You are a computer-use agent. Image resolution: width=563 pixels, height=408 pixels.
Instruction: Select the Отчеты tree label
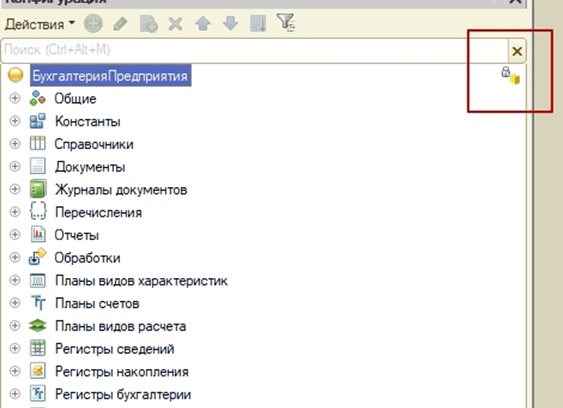click(77, 235)
